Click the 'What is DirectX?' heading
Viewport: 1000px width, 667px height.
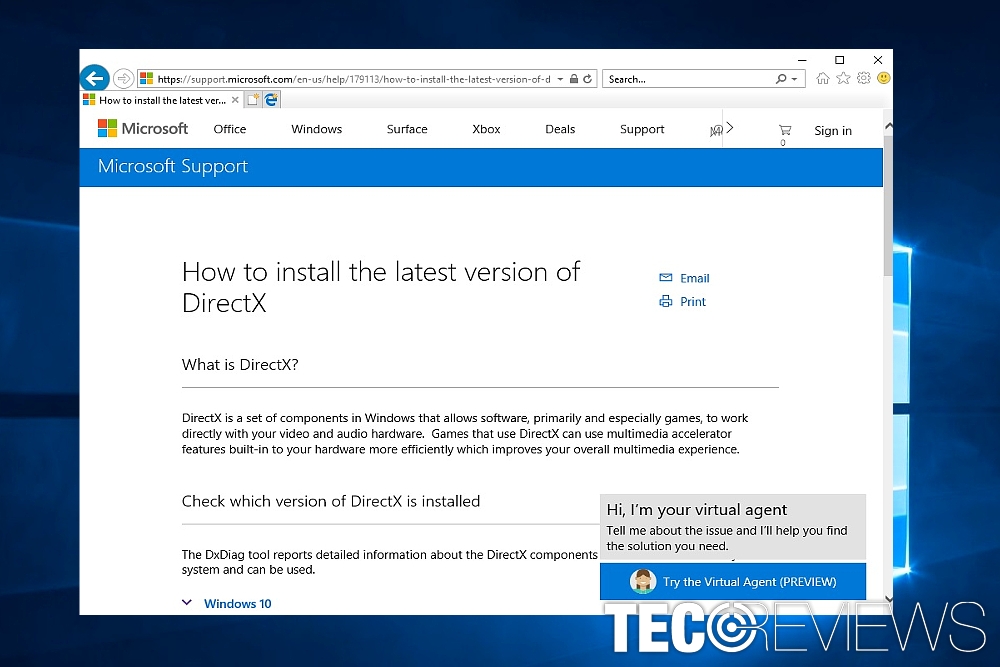point(240,365)
